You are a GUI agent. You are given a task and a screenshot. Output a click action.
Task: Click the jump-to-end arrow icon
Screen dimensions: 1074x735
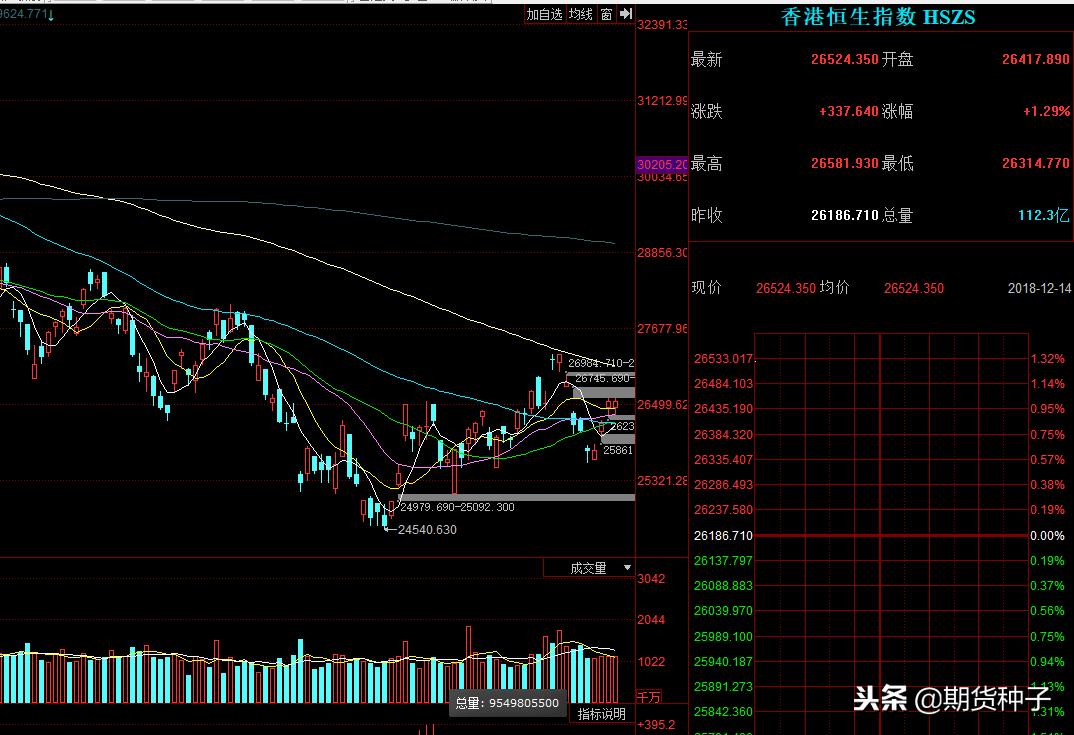click(x=625, y=14)
